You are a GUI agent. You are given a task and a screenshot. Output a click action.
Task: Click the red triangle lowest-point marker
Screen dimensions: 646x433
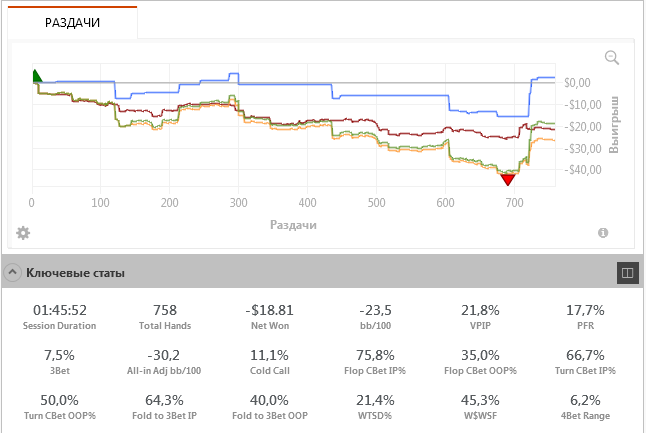[508, 179]
